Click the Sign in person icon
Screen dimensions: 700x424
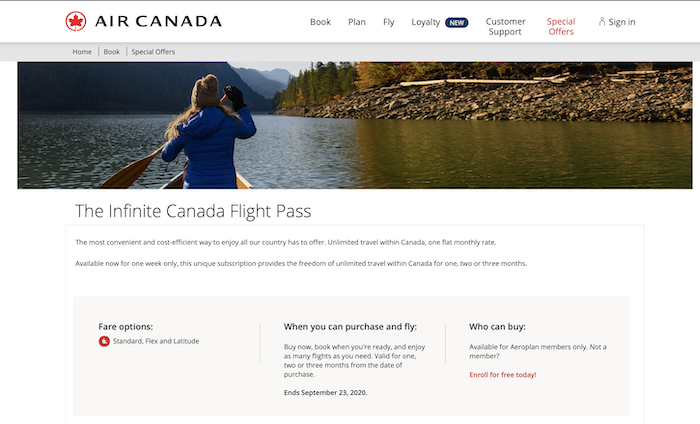point(602,21)
